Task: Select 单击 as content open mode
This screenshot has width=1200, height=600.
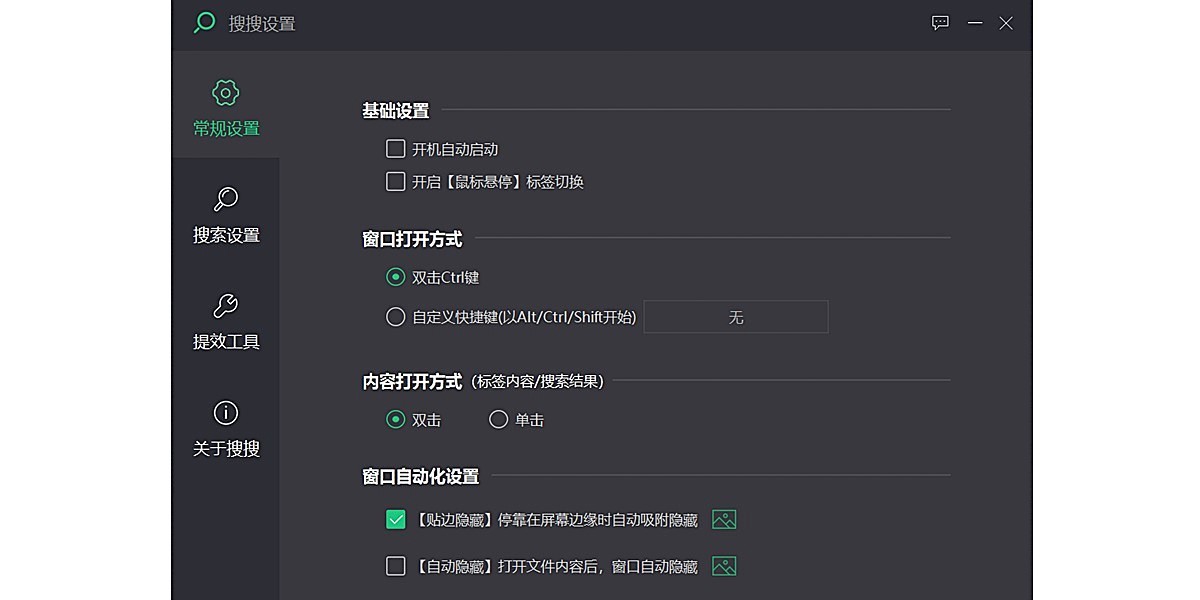Action: point(499,419)
